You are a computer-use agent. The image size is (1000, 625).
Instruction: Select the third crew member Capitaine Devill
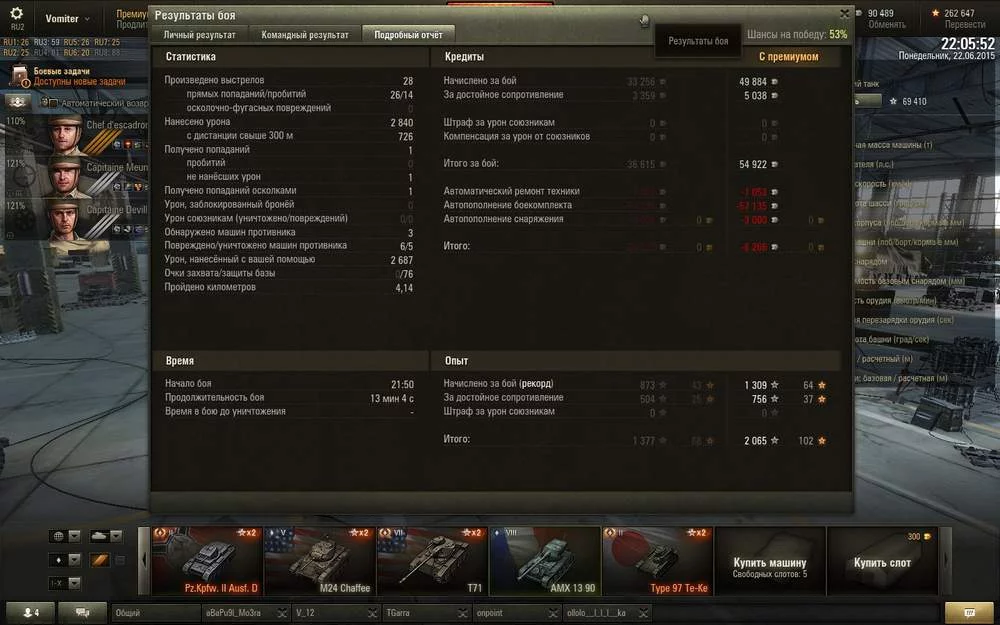66,219
